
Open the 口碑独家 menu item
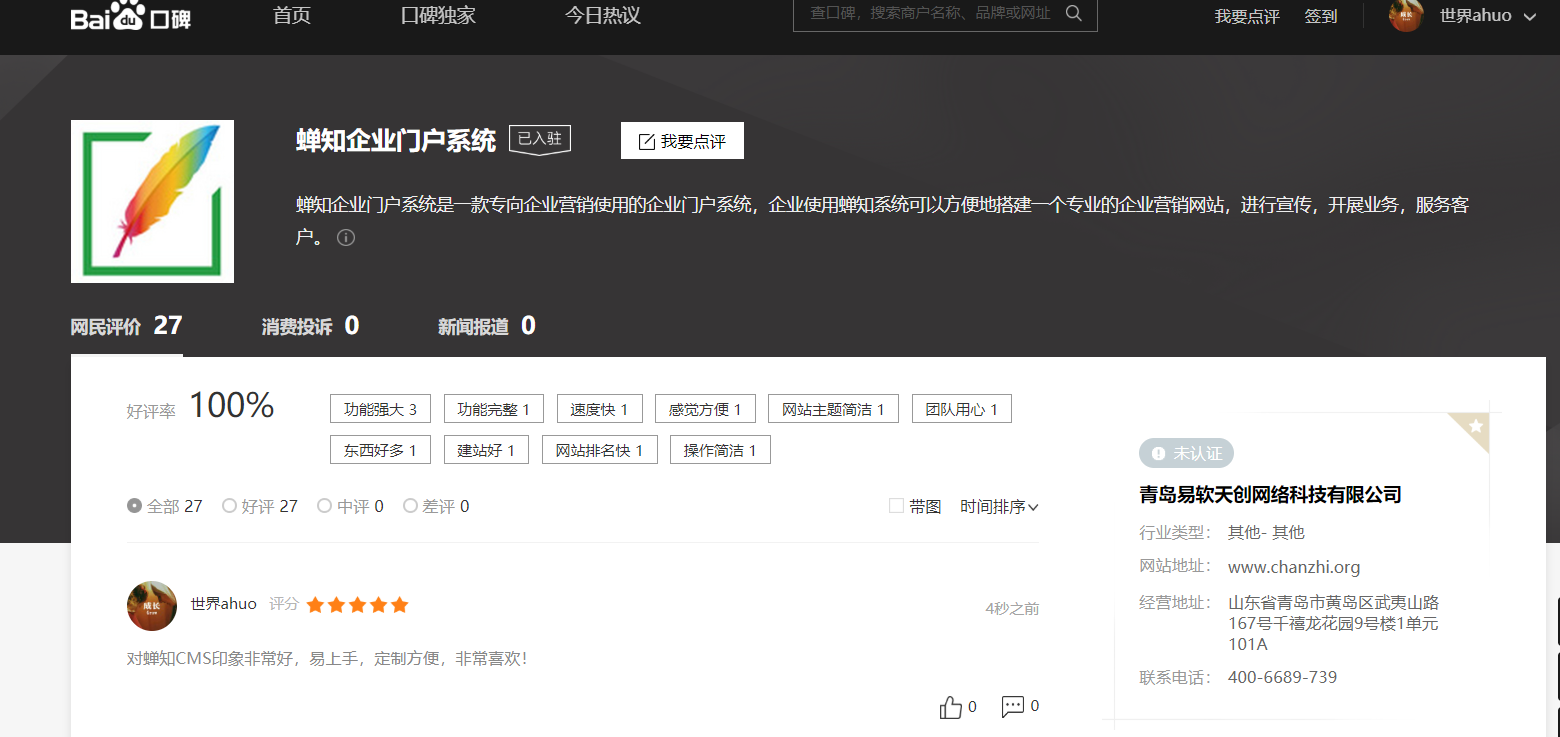click(x=438, y=16)
